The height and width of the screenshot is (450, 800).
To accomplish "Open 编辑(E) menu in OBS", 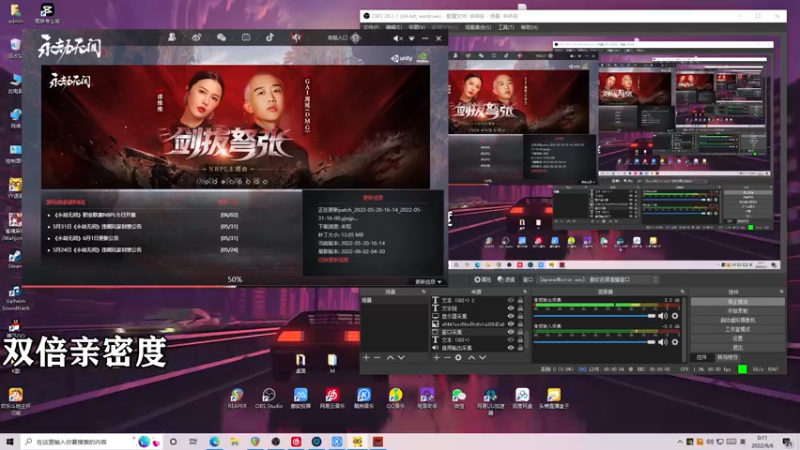I will pos(394,27).
